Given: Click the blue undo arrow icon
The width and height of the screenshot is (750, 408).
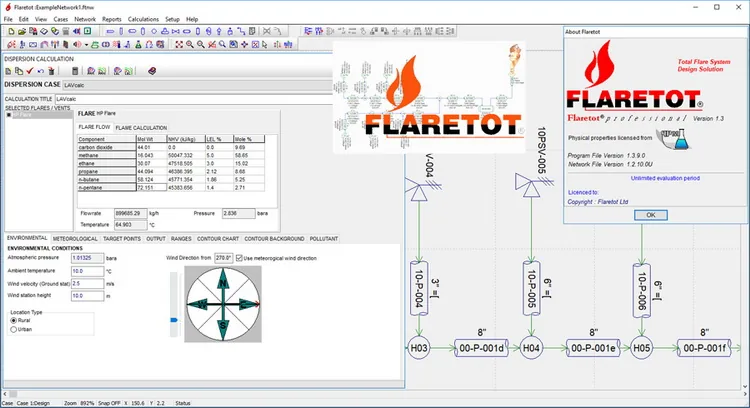Looking at the screenshot, I should (41, 71).
